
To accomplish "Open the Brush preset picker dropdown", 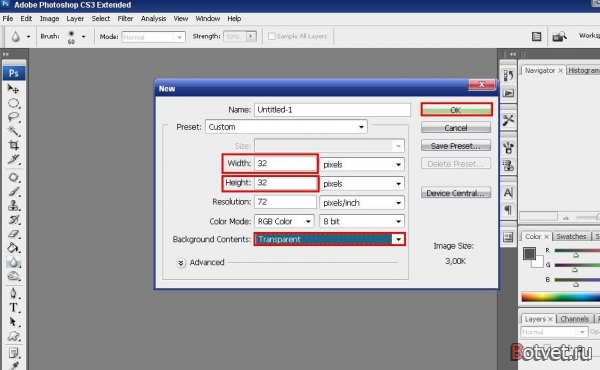I will 83,37.
